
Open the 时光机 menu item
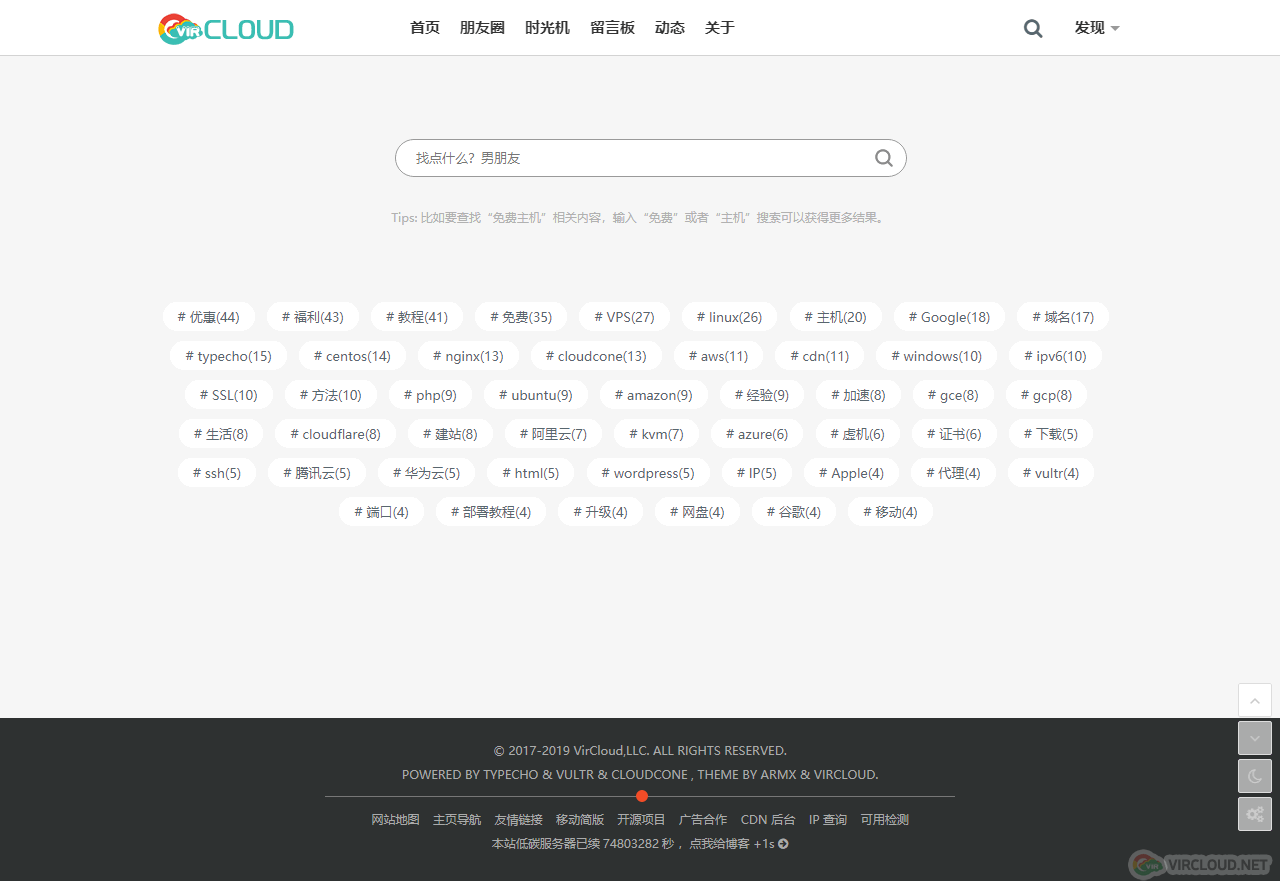[x=547, y=28]
